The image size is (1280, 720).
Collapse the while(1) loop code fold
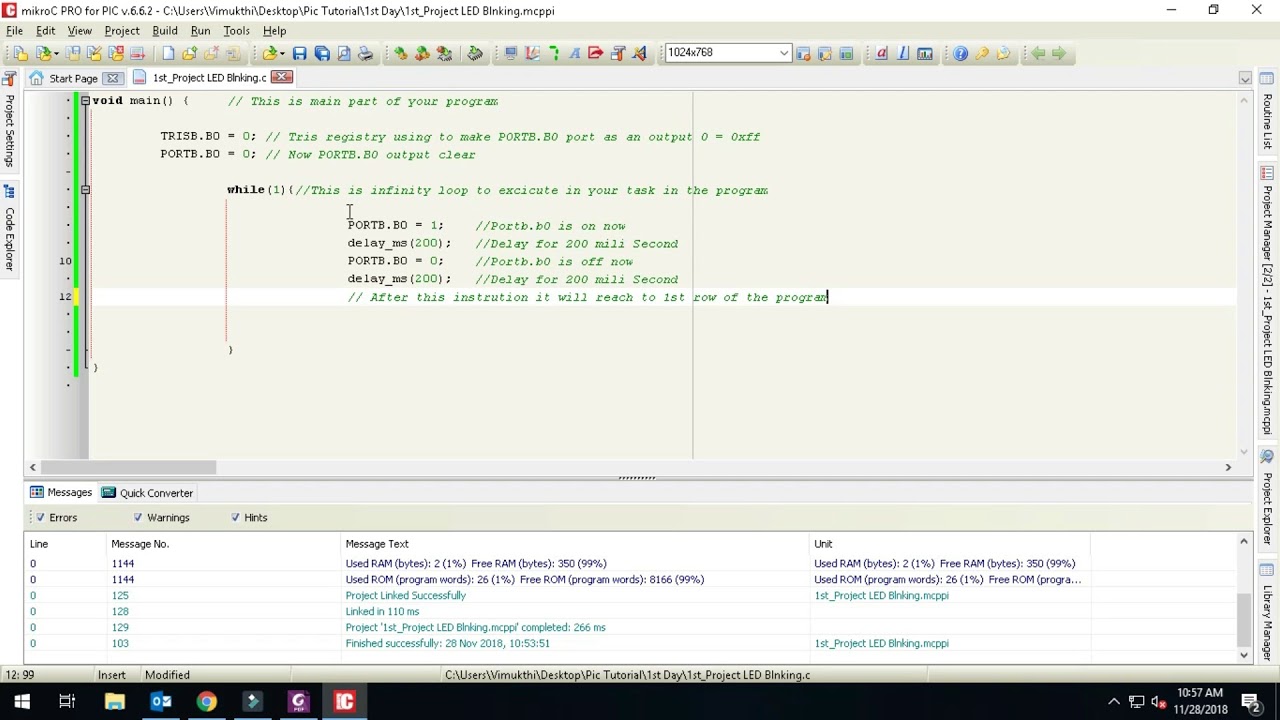(x=85, y=189)
